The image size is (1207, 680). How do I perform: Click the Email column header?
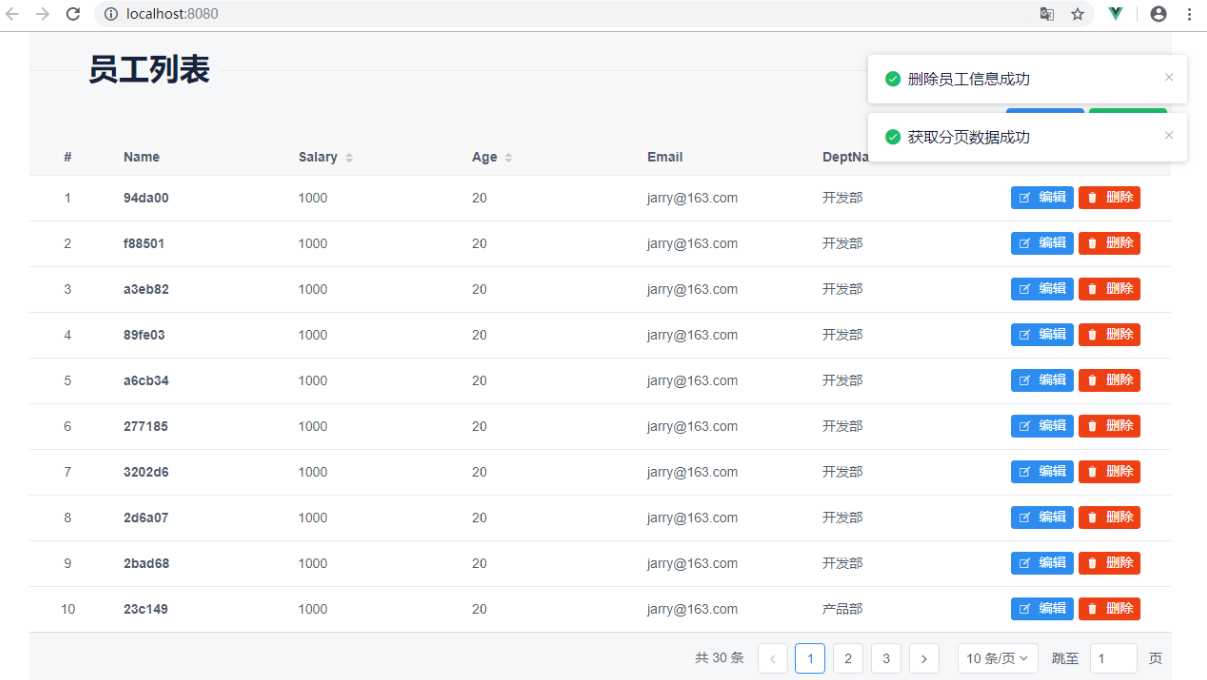pos(665,157)
